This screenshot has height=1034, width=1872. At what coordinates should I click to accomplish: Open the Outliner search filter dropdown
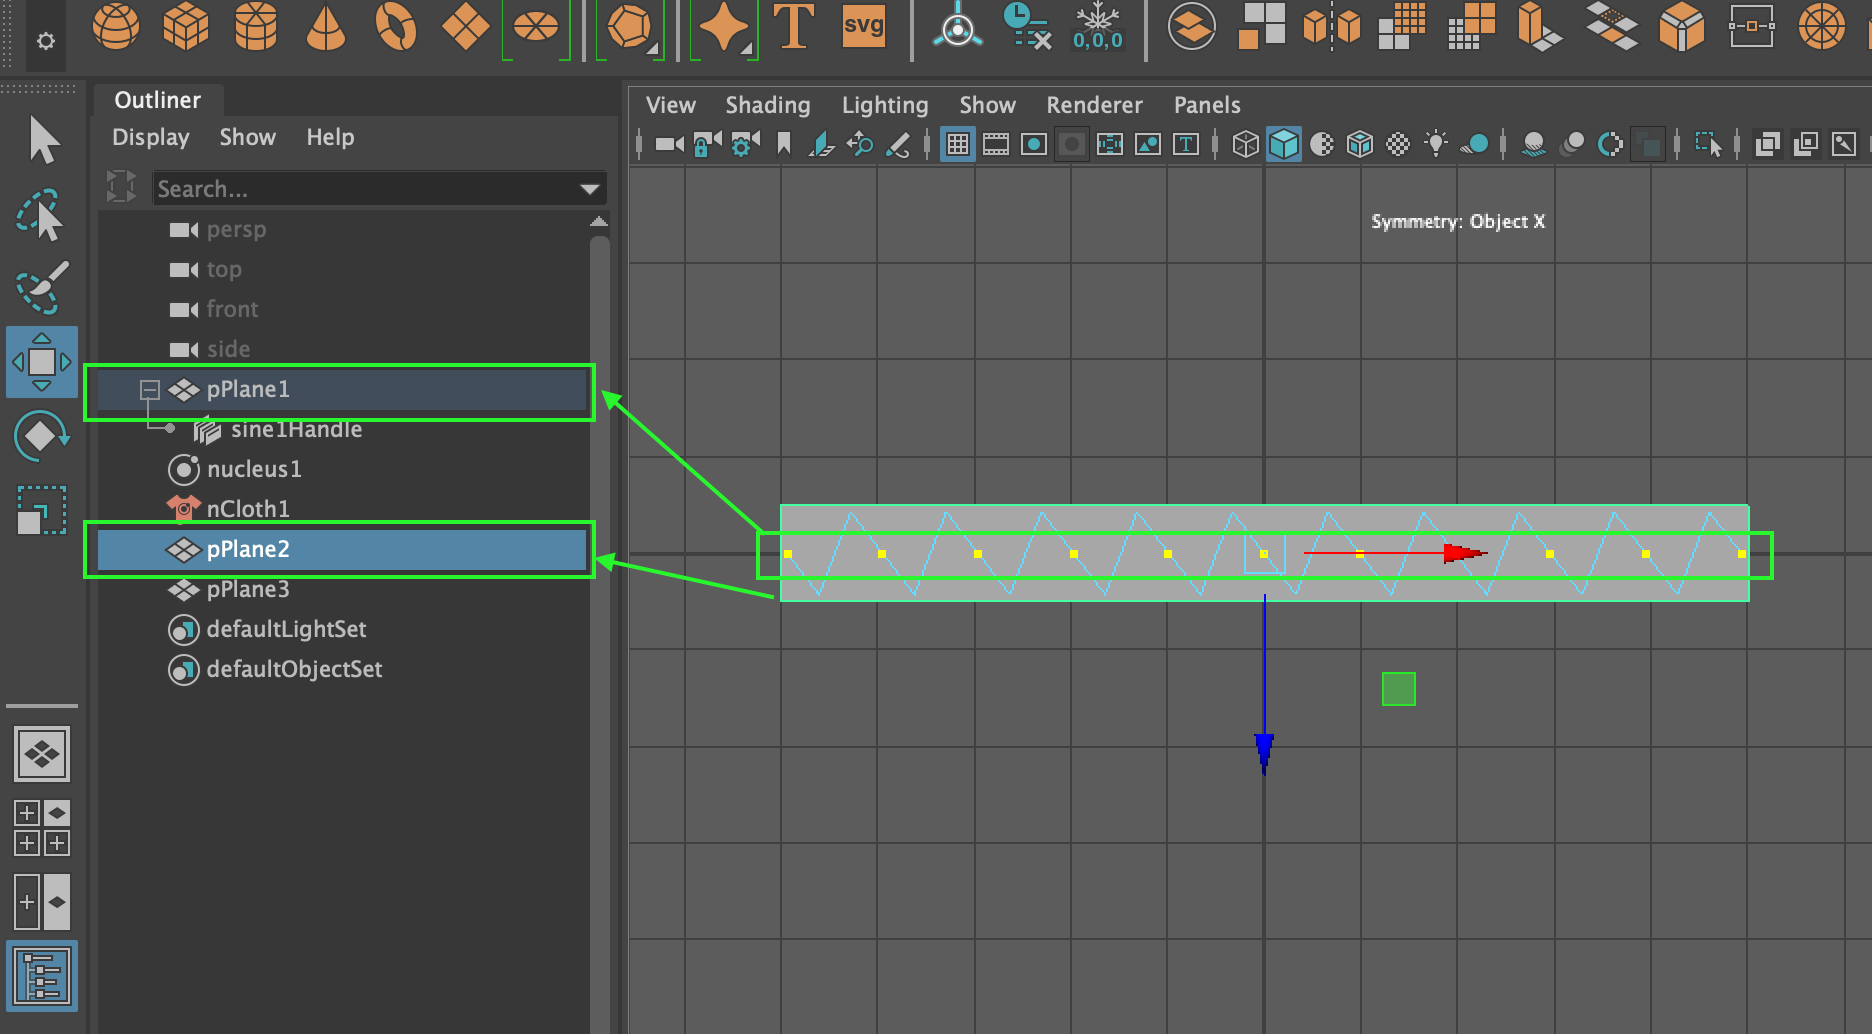click(590, 189)
